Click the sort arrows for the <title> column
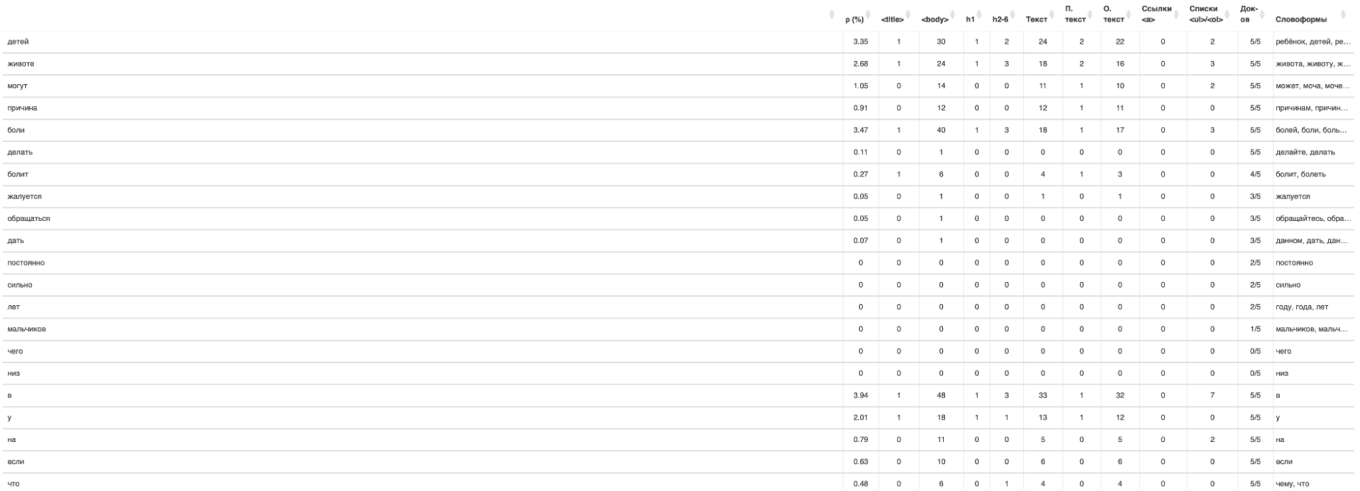The height and width of the screenshot is (491, 1360). (909, 16)
